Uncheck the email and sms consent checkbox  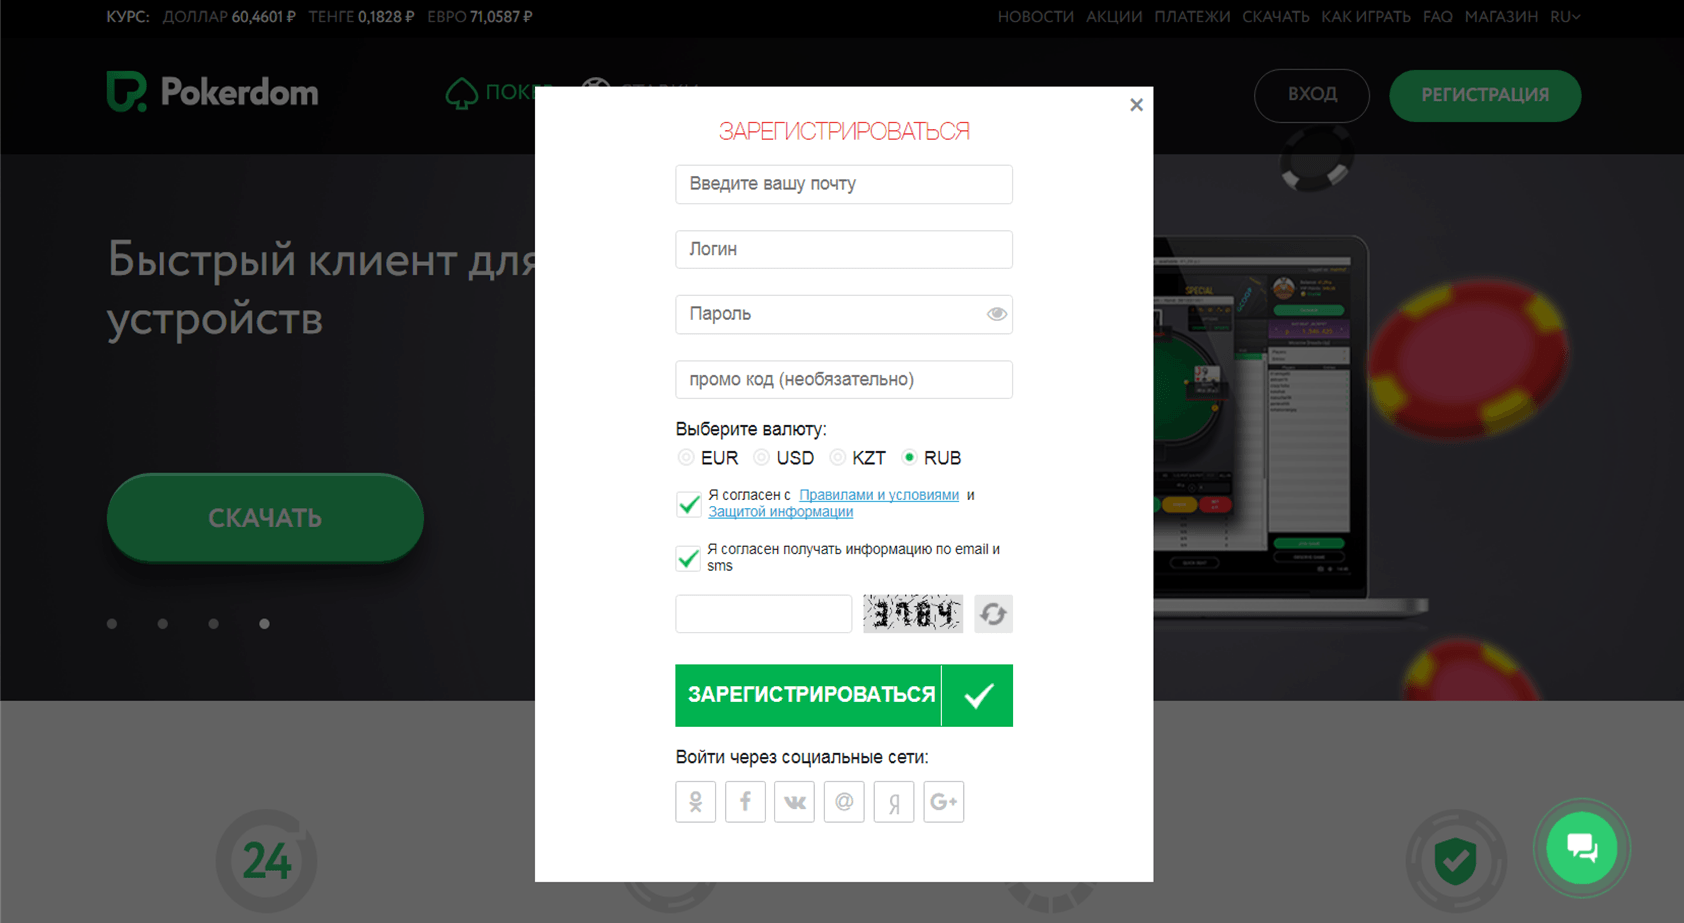point(688,558)
